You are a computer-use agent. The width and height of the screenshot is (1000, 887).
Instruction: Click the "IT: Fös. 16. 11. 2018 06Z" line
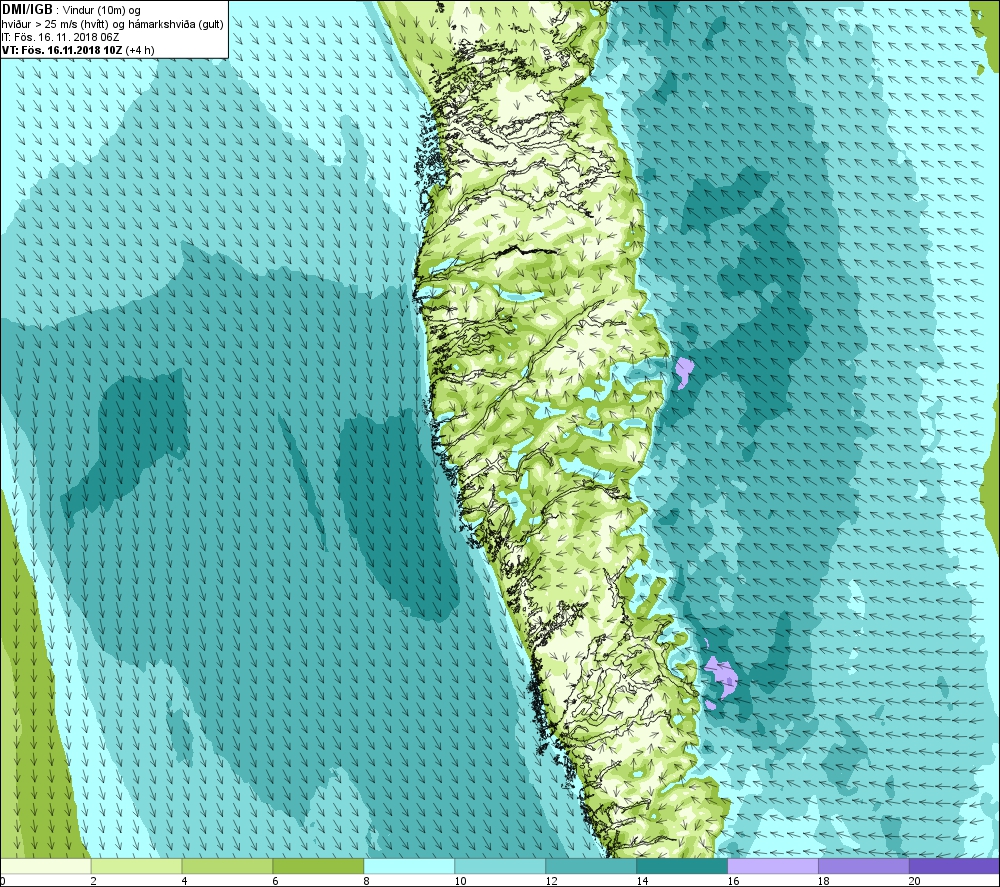60,37
